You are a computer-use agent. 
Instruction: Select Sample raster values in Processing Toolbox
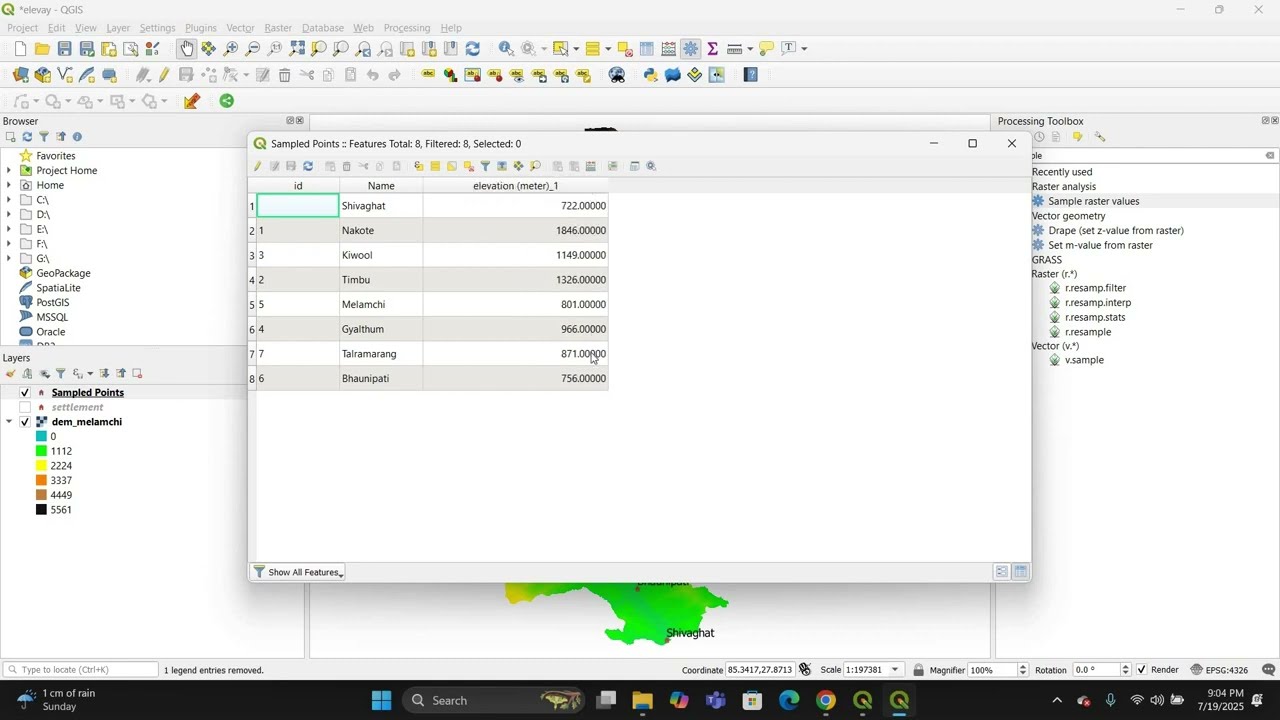click(x=1093, y=201)
